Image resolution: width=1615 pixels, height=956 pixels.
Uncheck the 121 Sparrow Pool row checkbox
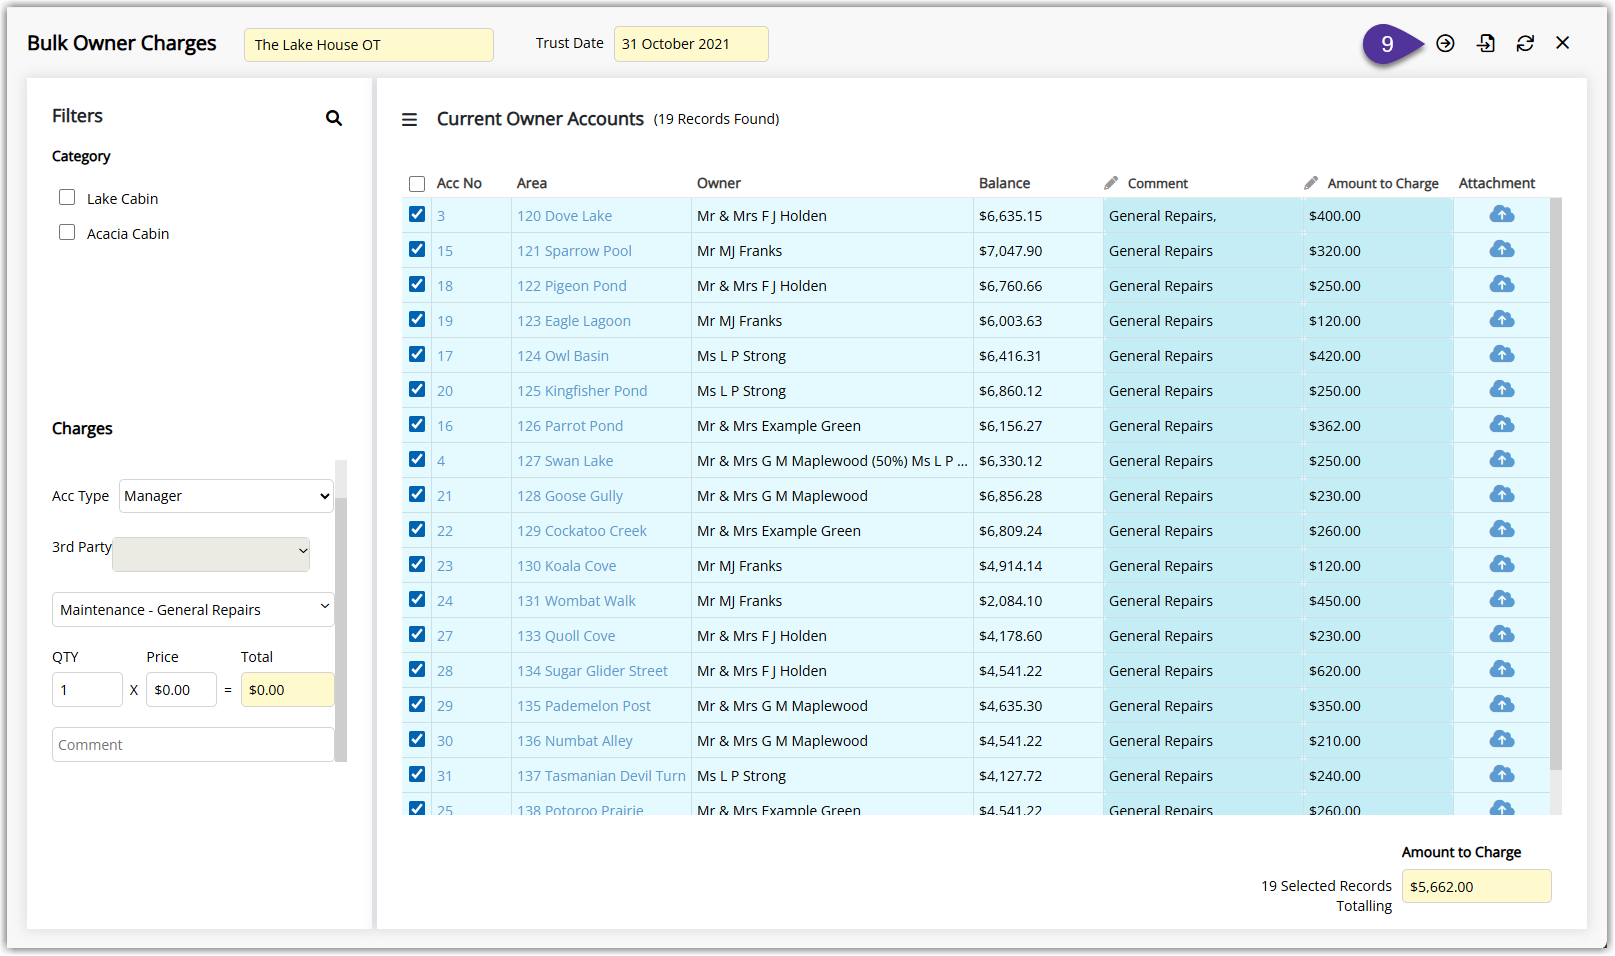[x=417, y=249]
